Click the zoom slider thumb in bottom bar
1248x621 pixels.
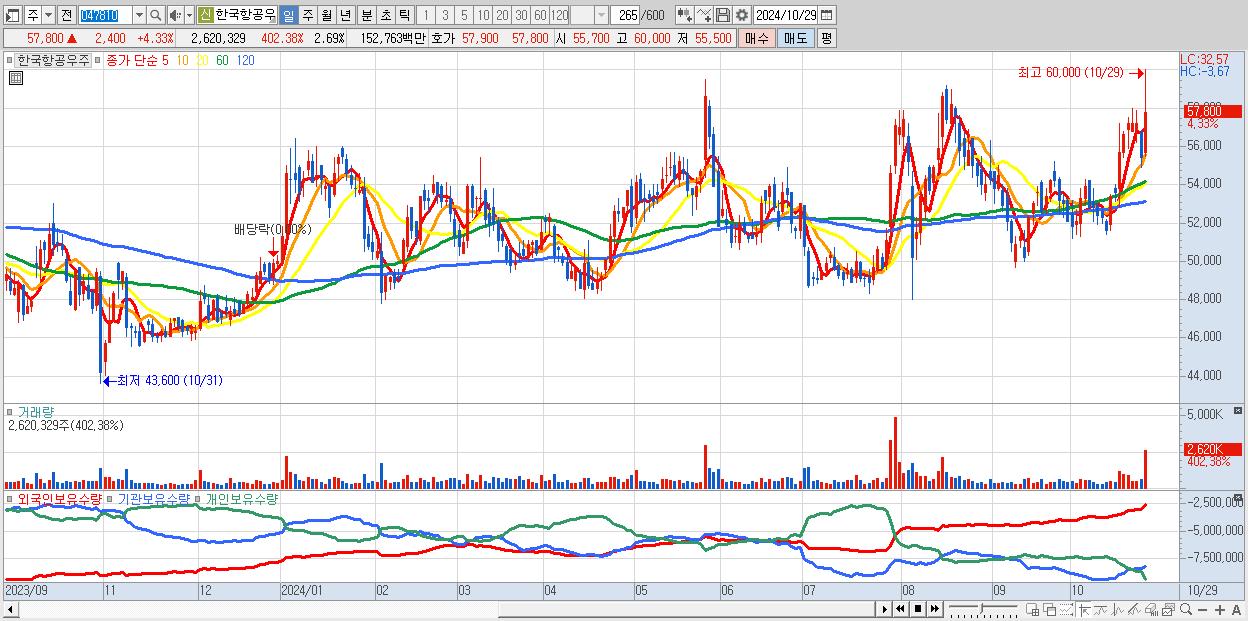pyautogui.click(x=982, y=607)
